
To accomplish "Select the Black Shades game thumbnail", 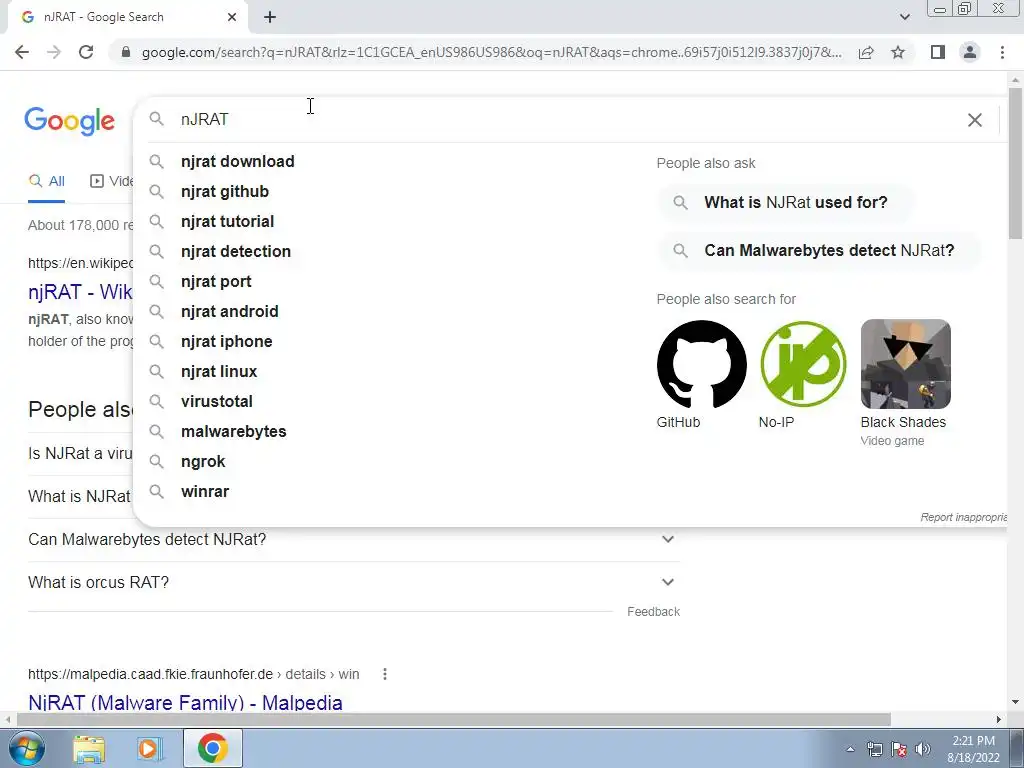I will [905, 364].
